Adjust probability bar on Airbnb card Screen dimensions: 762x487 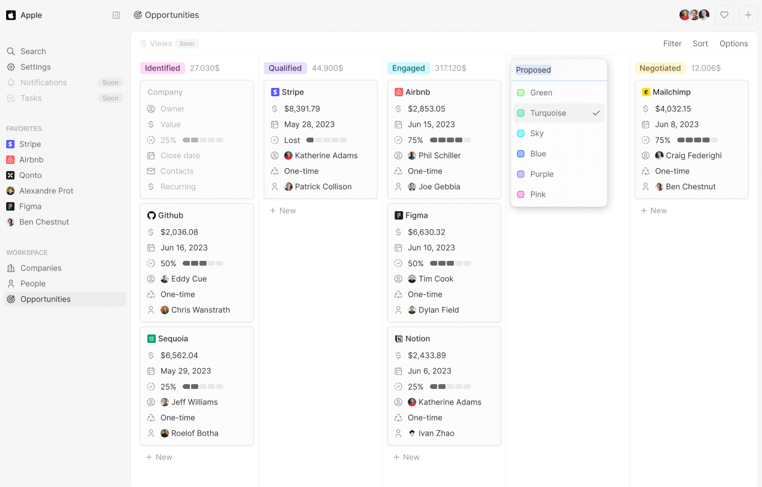pos(450,140)
